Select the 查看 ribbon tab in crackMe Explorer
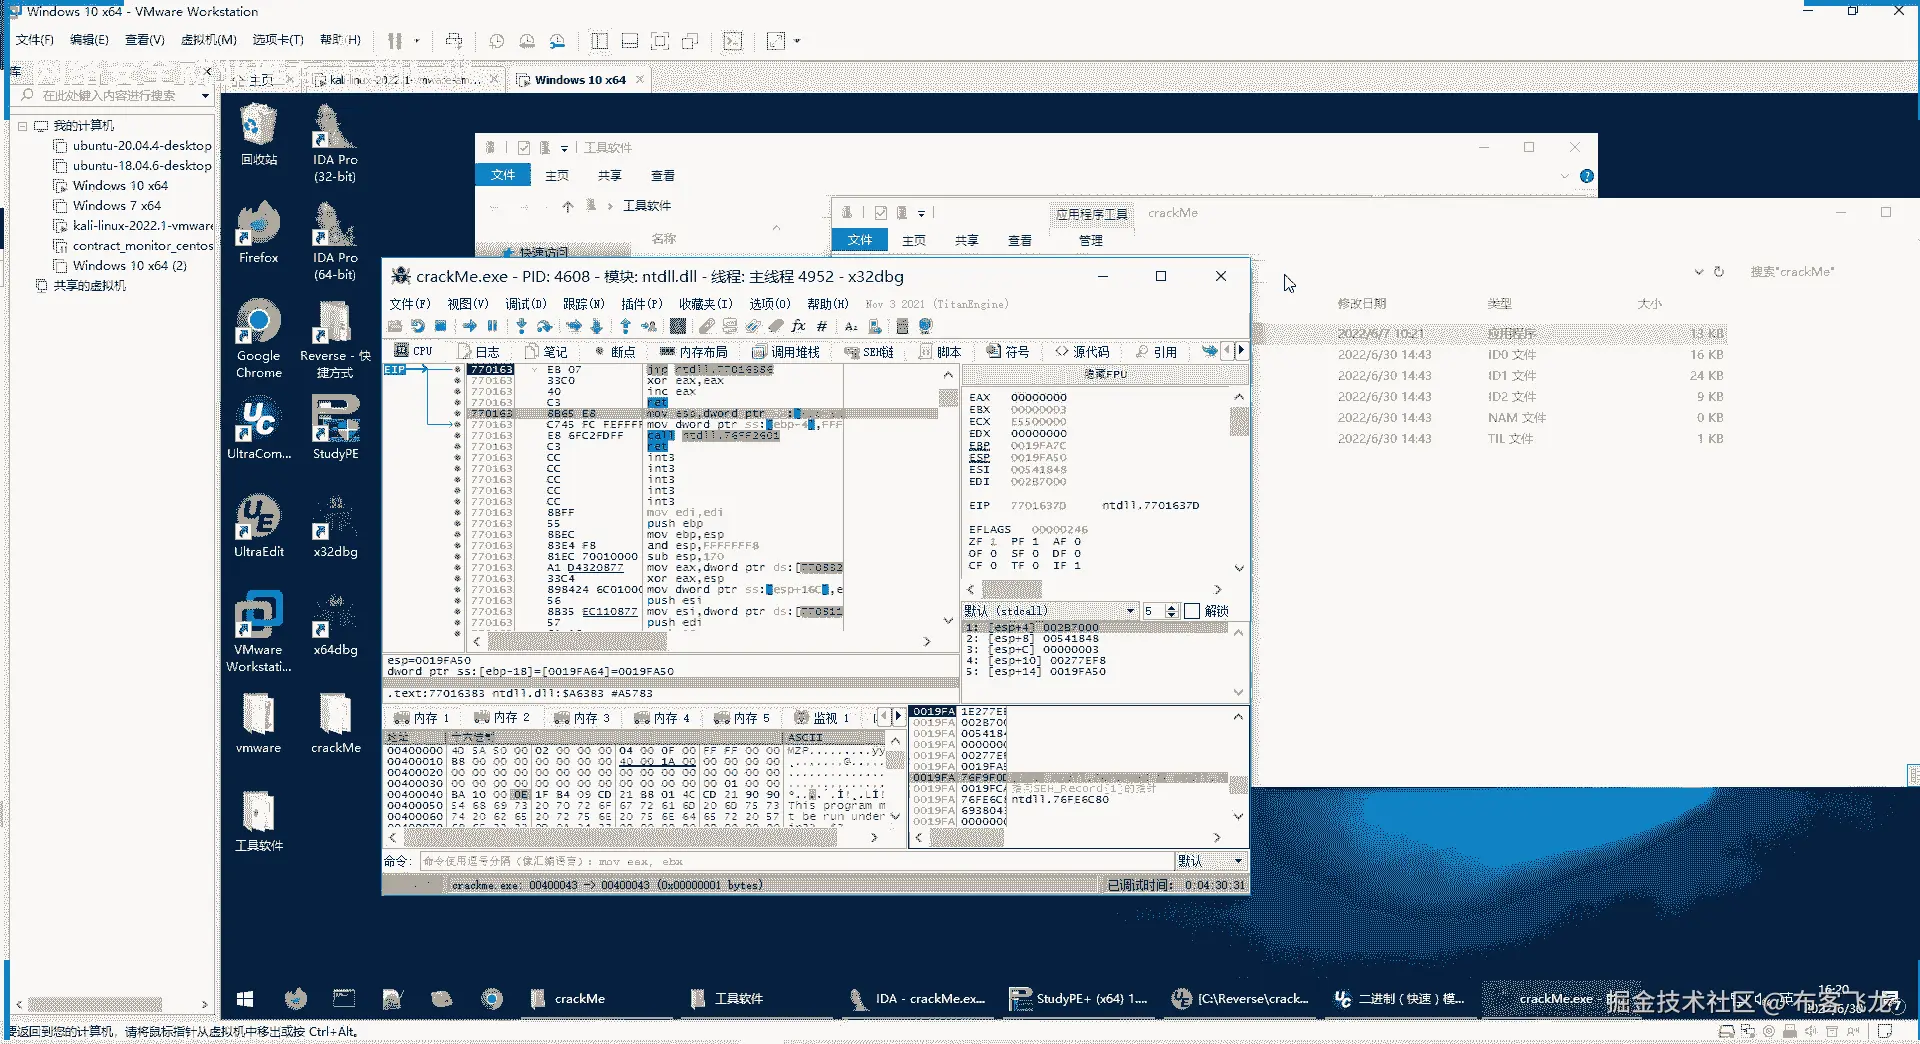Image resolution: width=1920 pixels, height=1044 pixels. (x=1020, y=241)
